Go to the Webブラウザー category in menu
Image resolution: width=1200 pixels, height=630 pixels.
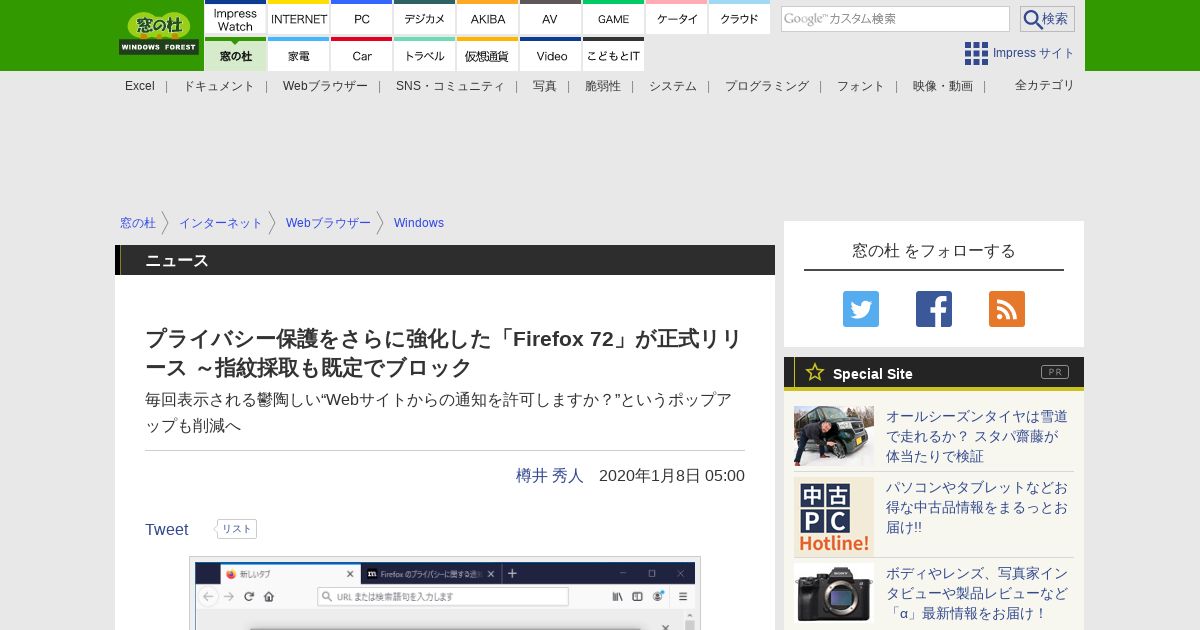coord(325,86)
